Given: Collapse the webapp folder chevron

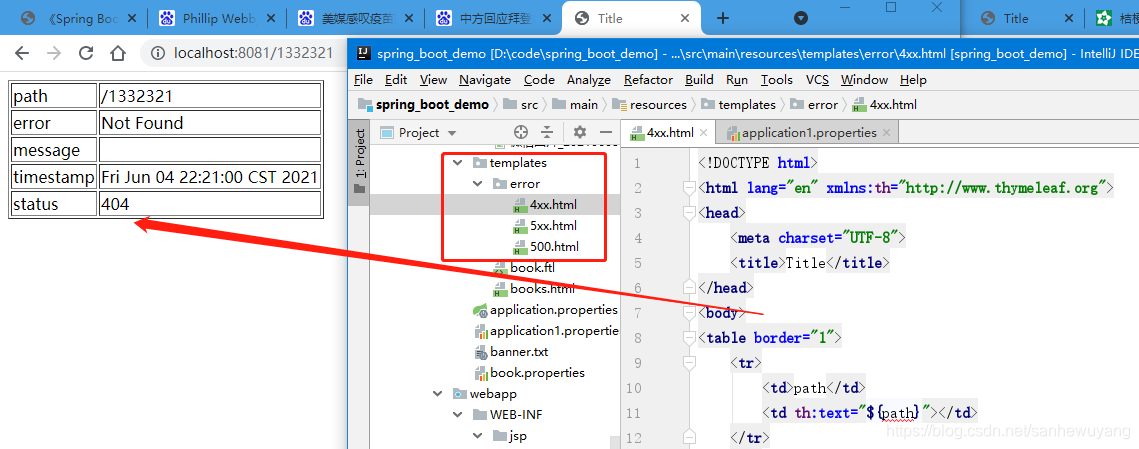Looking at the screenshot, I should click(438, 394).
